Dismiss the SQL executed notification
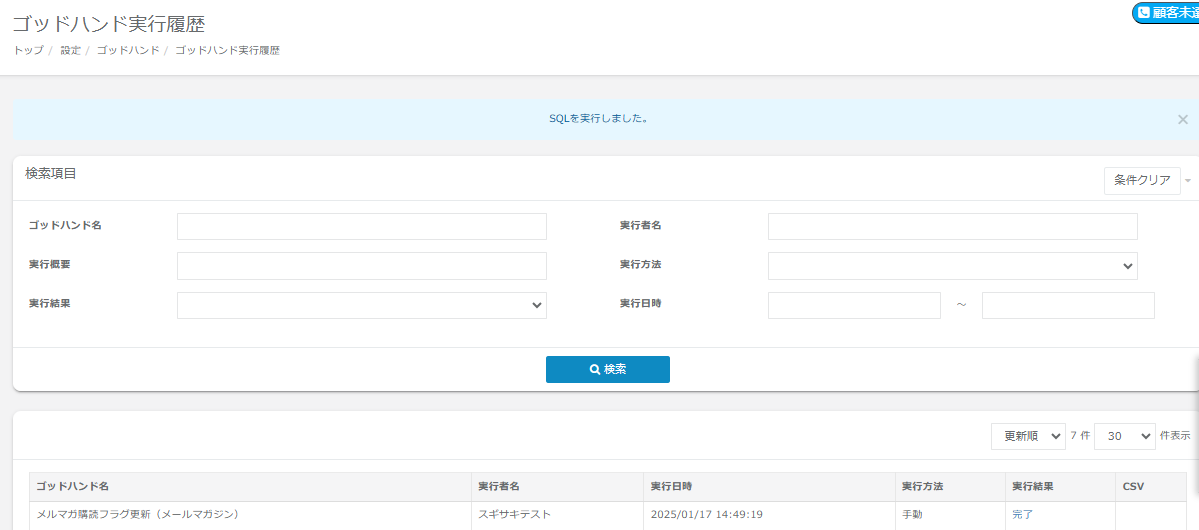The image size is (1199, 530). 1182,119
